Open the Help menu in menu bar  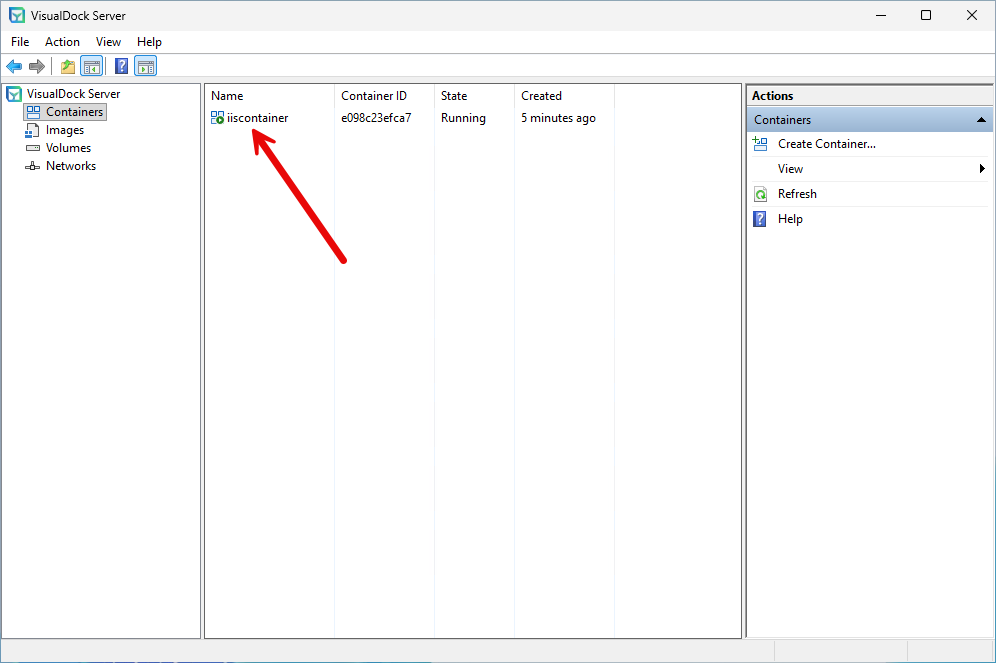(149, 42)
